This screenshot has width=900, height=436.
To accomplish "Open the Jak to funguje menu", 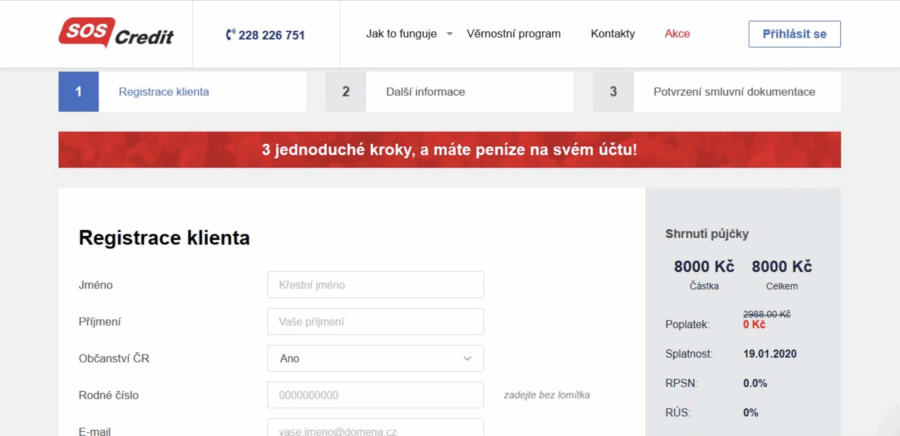I will (401, 34).
